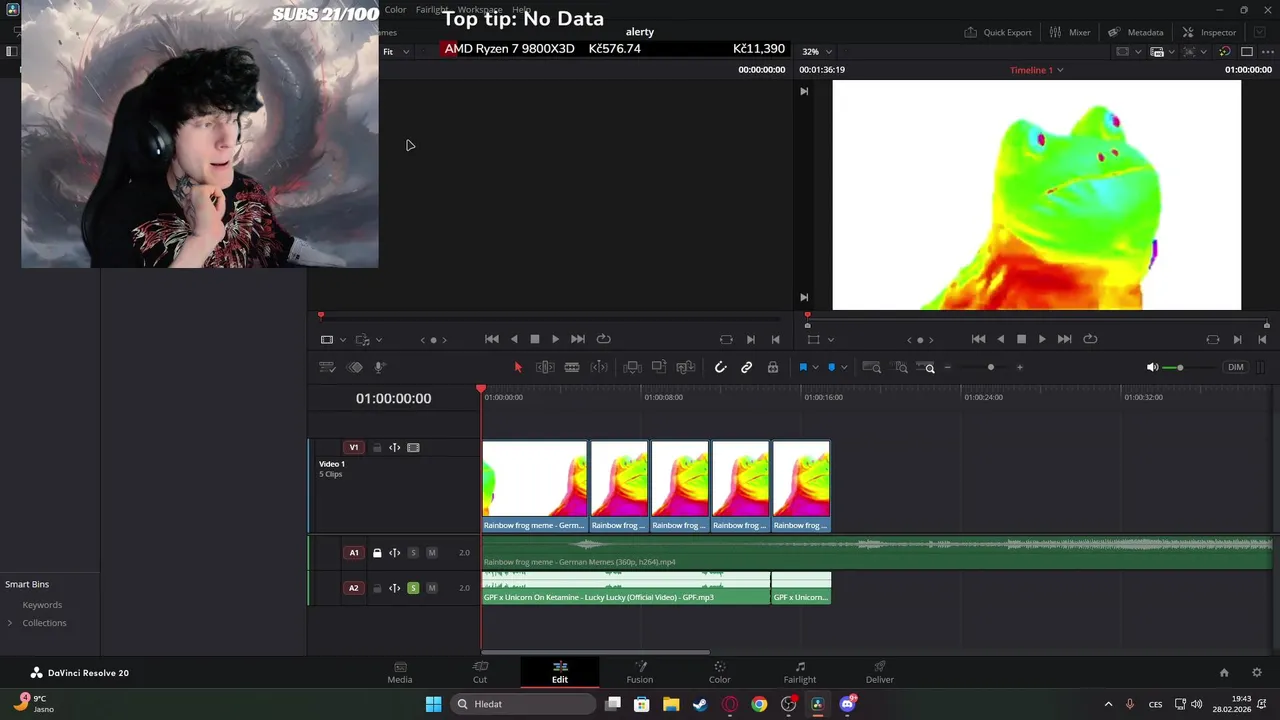
Task: Open blue flag color dropdown arrow
Action: [815, 368]
